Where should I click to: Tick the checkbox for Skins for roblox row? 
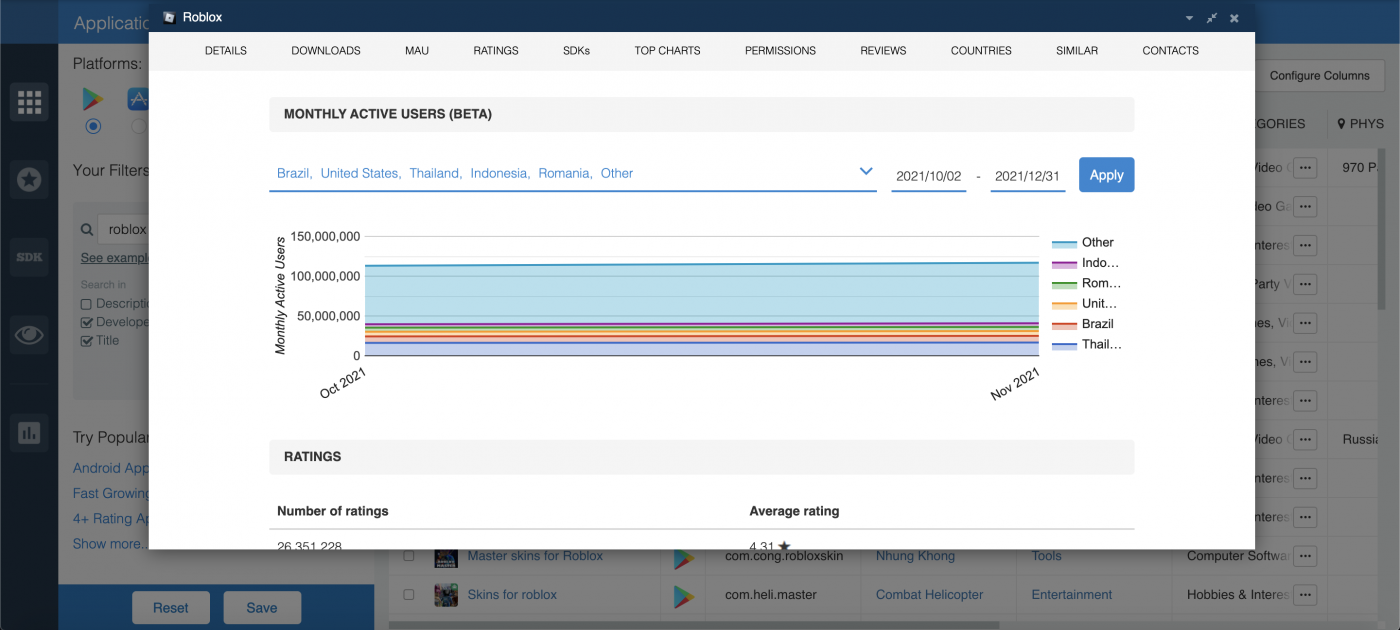pos(408,594)
